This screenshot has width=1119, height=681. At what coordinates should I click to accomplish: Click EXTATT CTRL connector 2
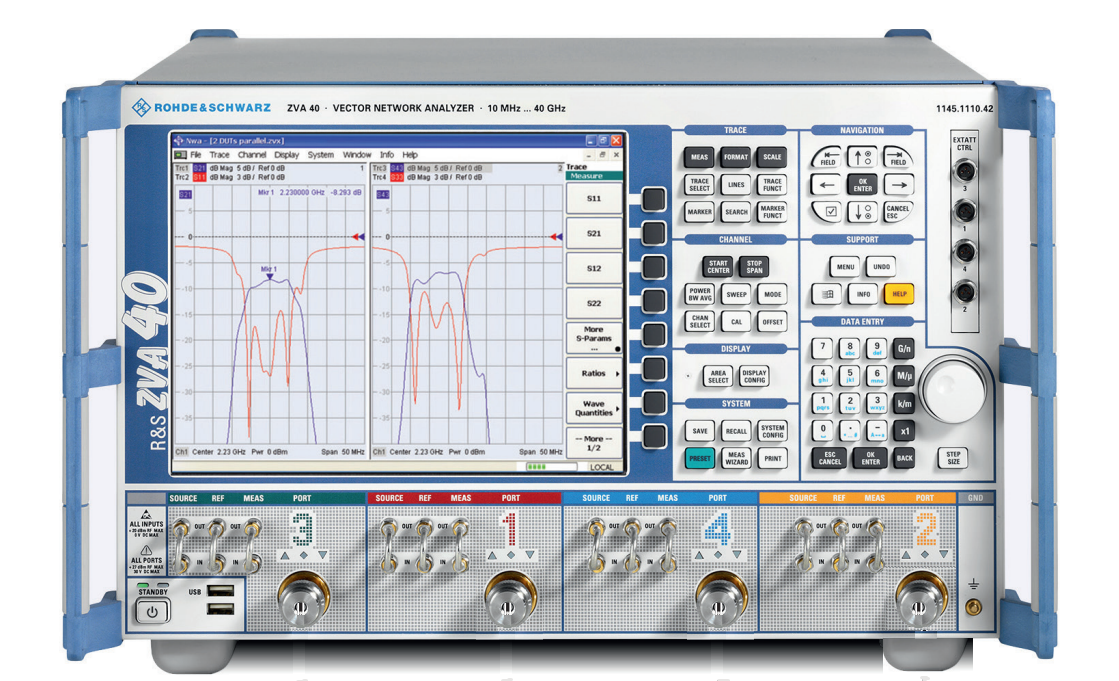click(965, 292)
